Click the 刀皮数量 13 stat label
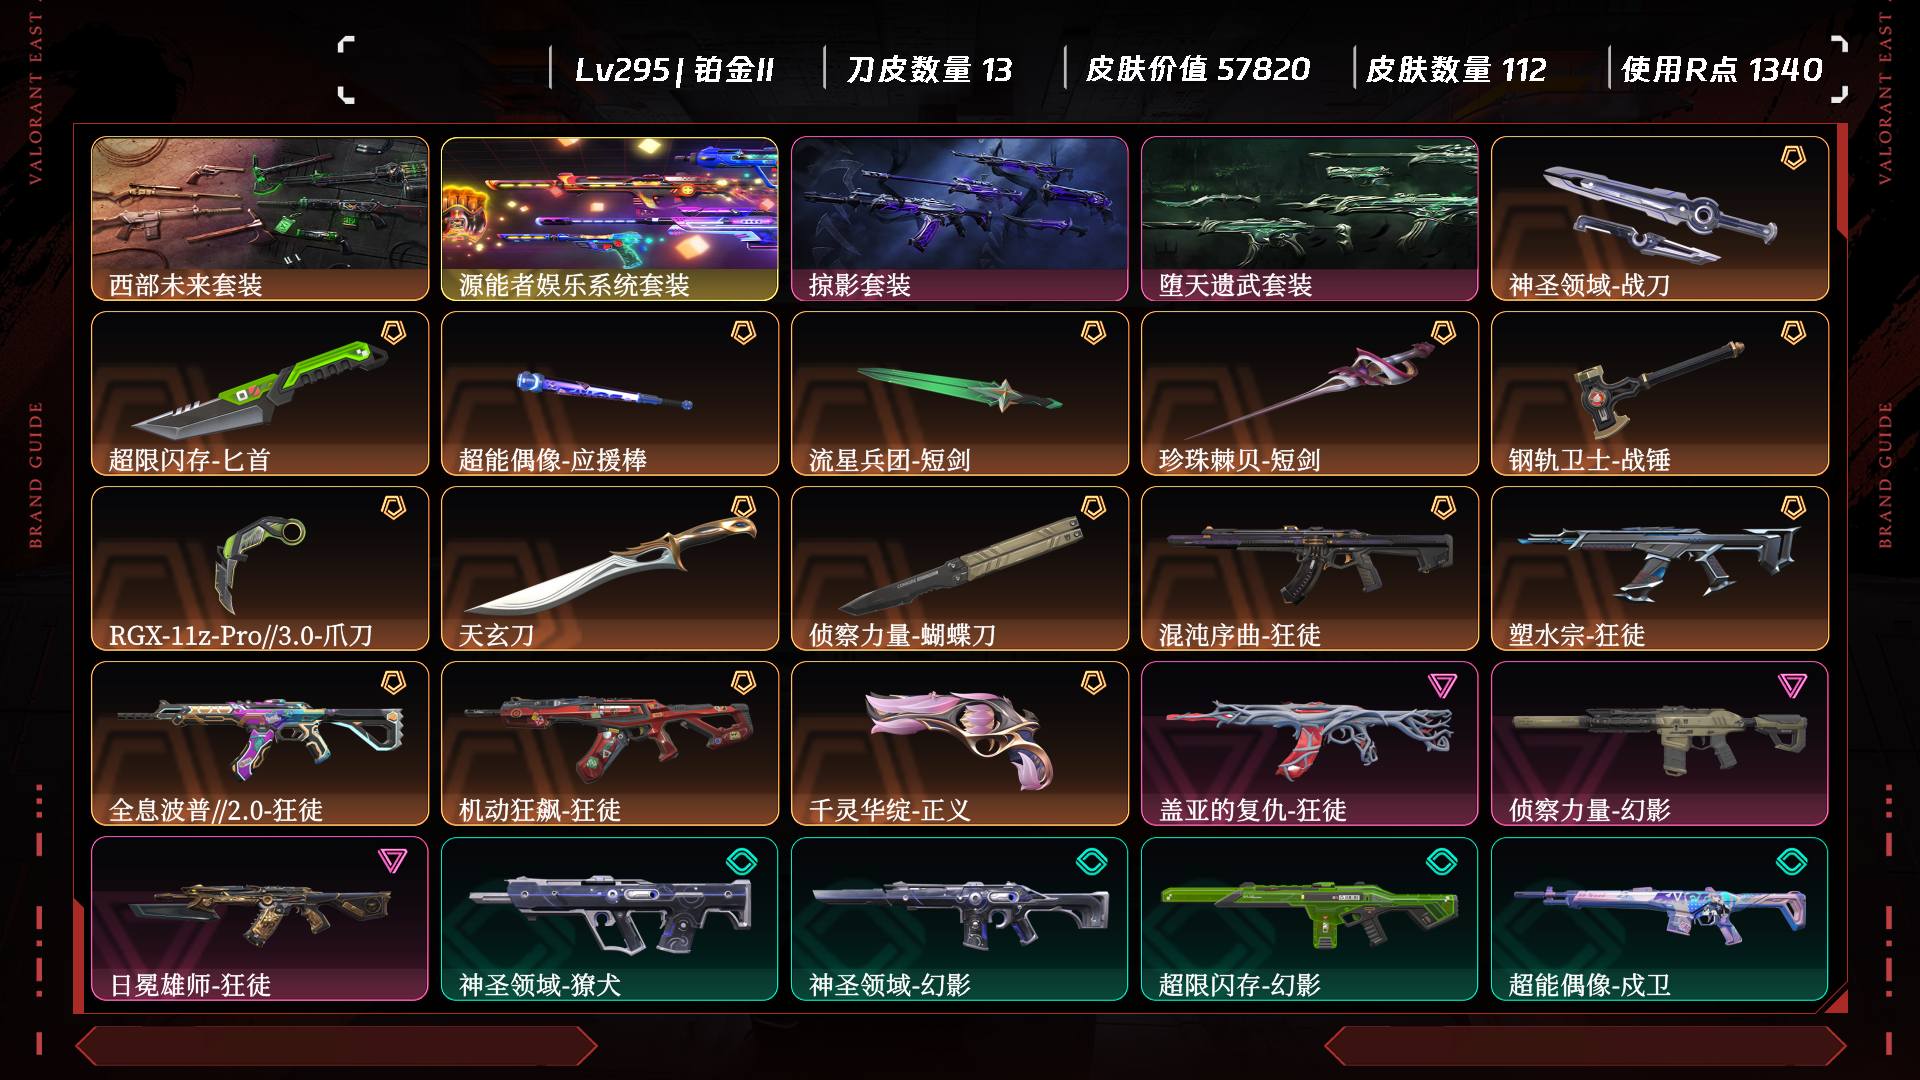Viewport: 1920px width, 1080px height. coord(929,69)
